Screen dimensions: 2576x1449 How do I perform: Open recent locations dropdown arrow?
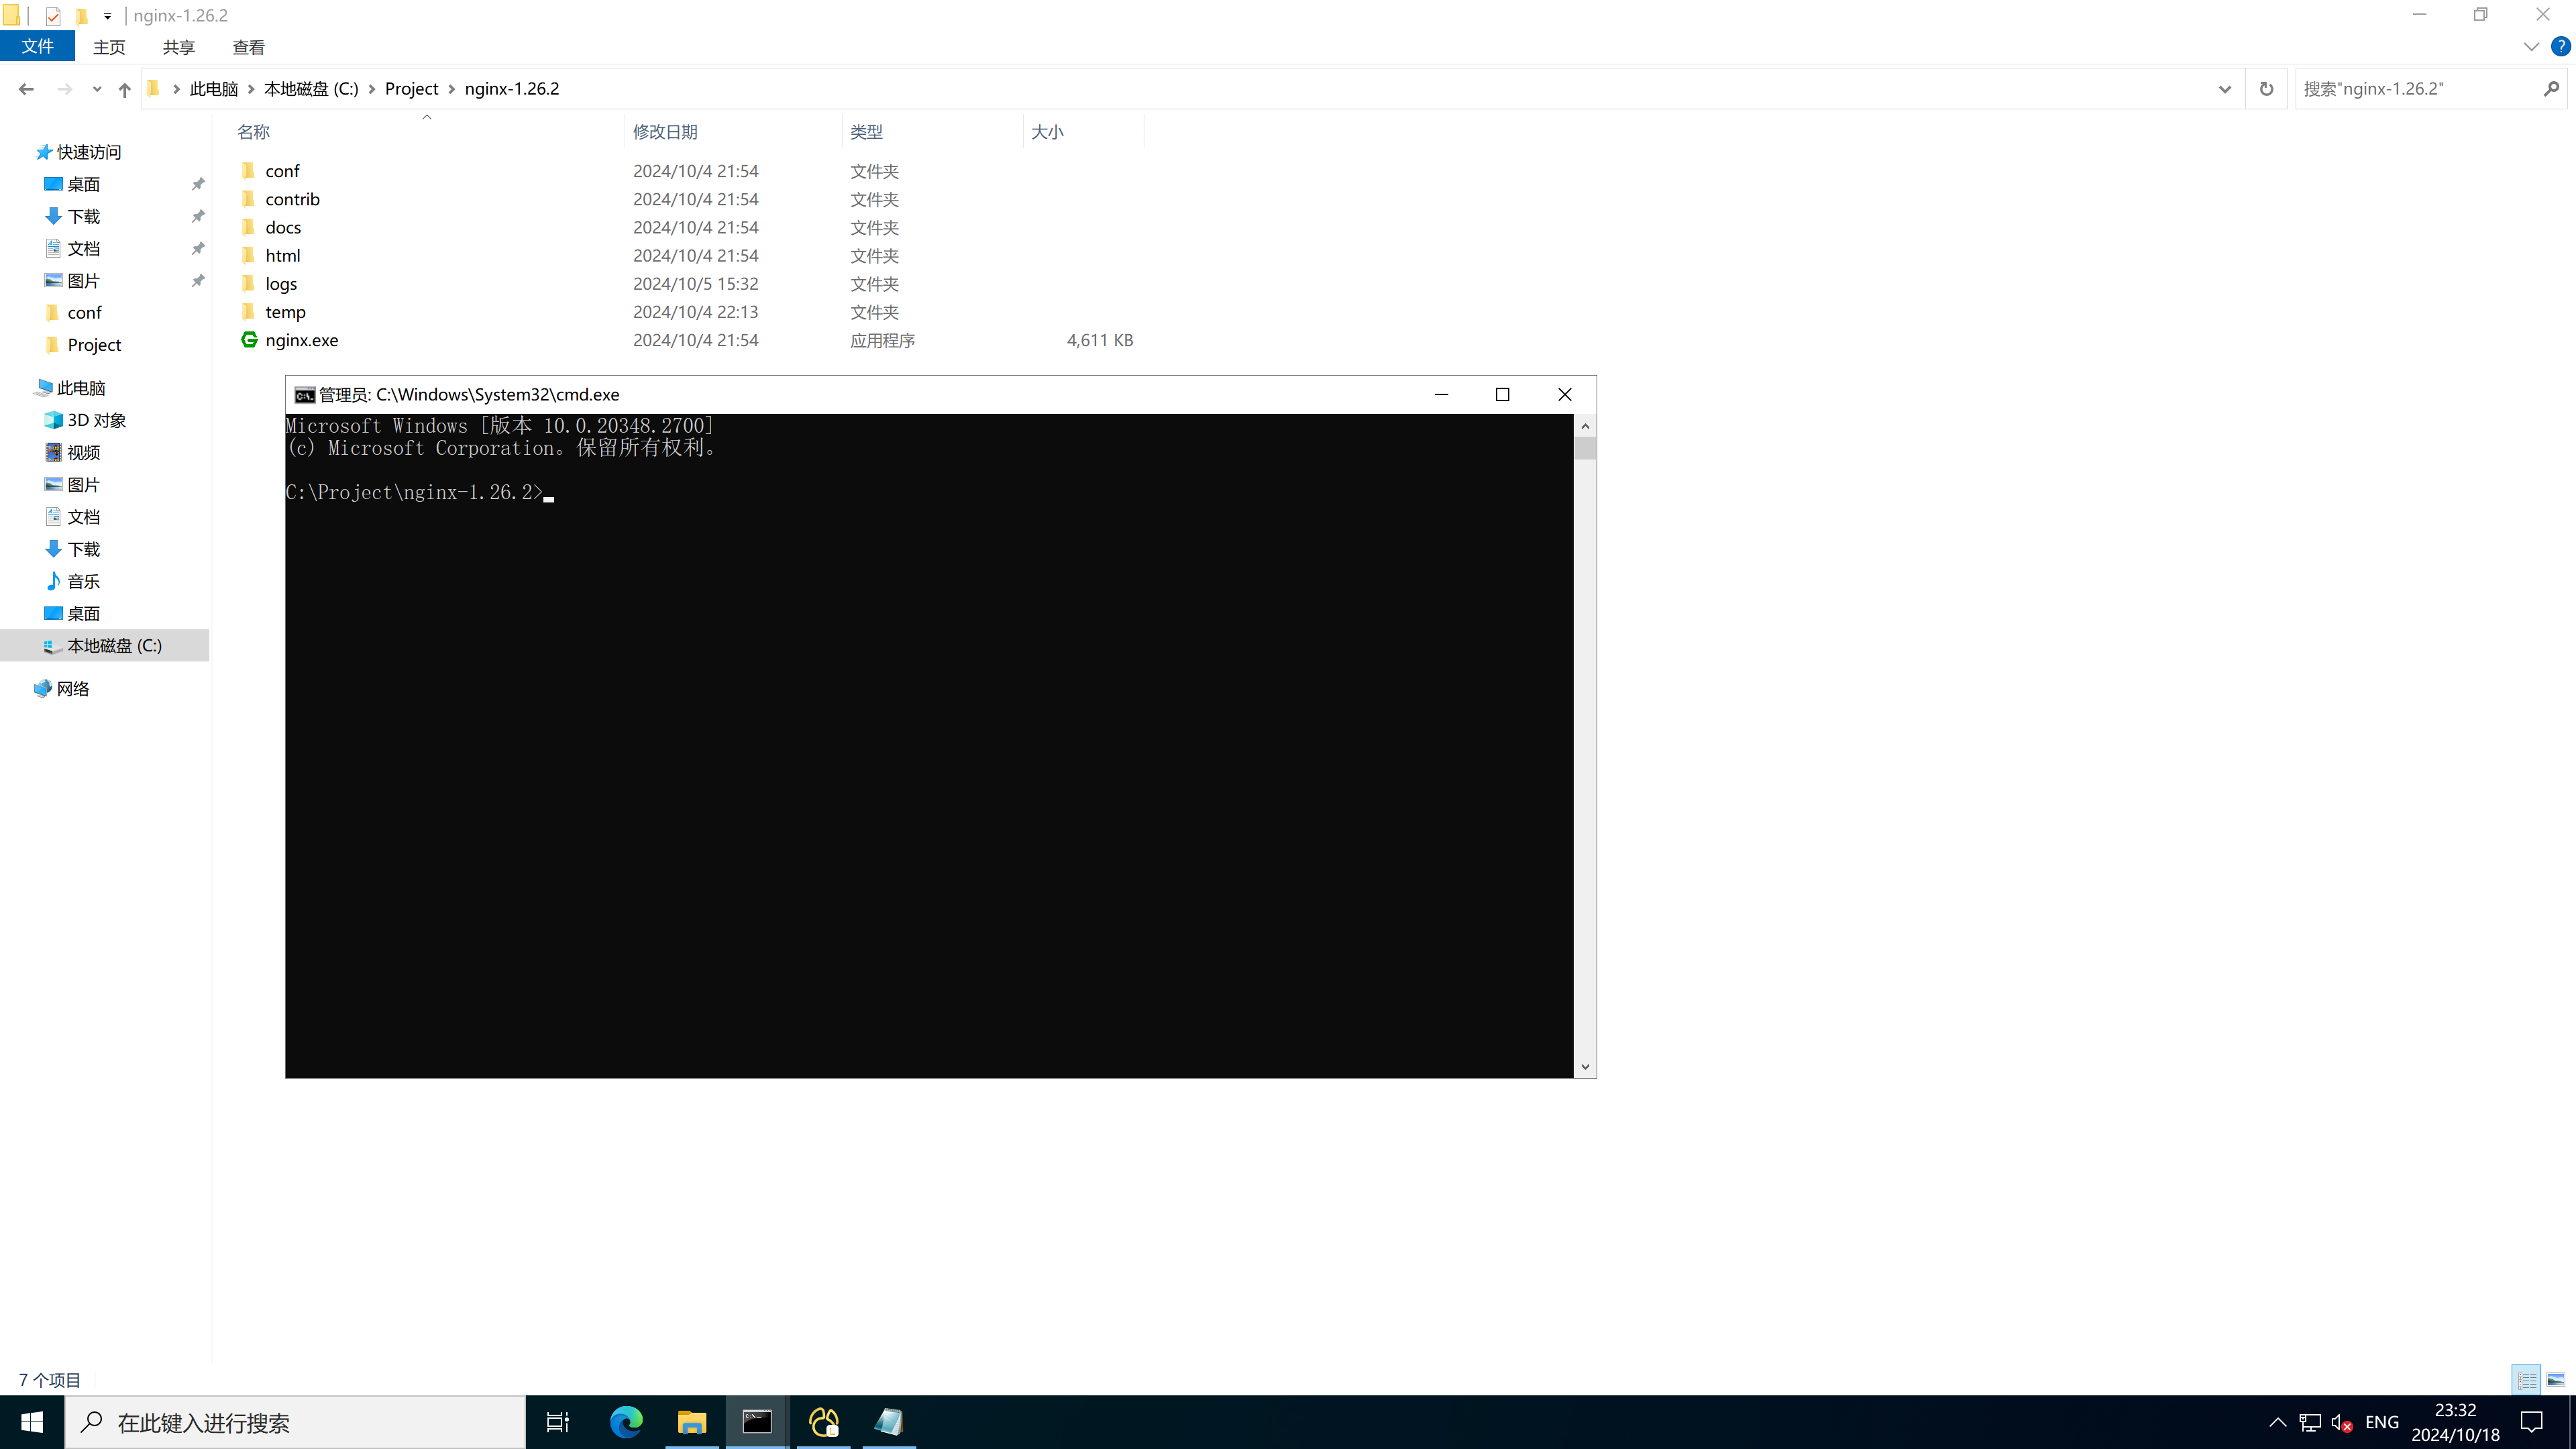pyautogui.click(x=96, y=89)
